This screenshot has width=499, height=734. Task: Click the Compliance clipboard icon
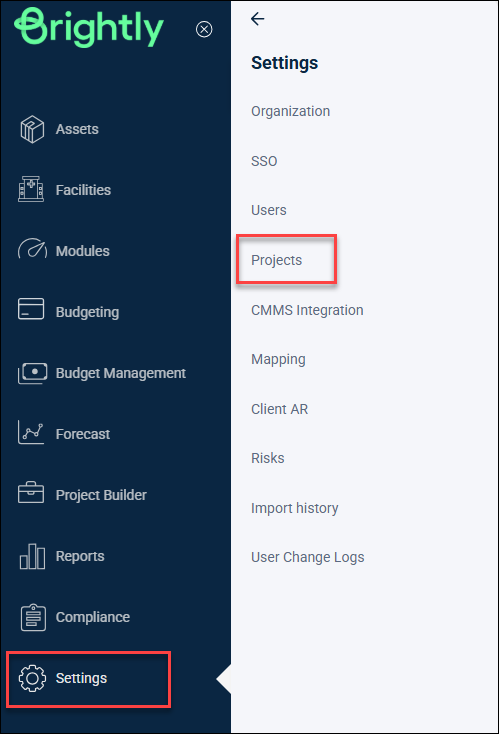tap(33, 617)
